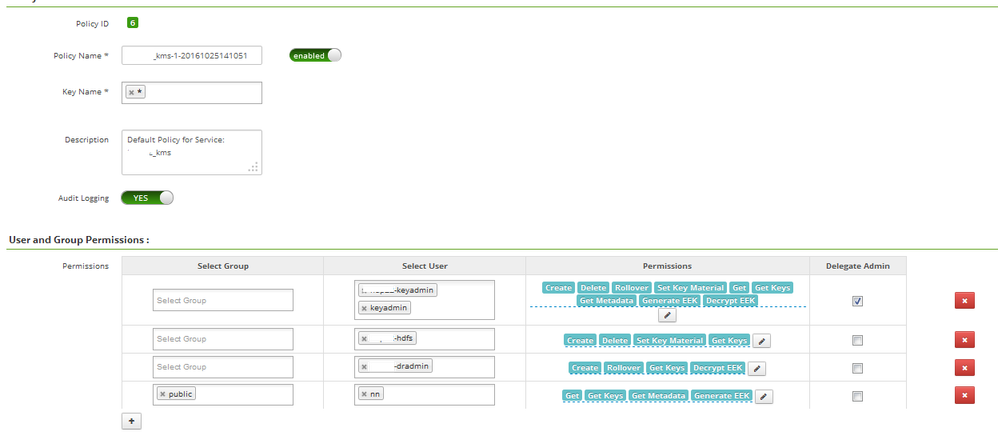Click Create tag in -hdfs row
Image resolution: width=998 pixels, height=440 pixels.
[580, 341]
